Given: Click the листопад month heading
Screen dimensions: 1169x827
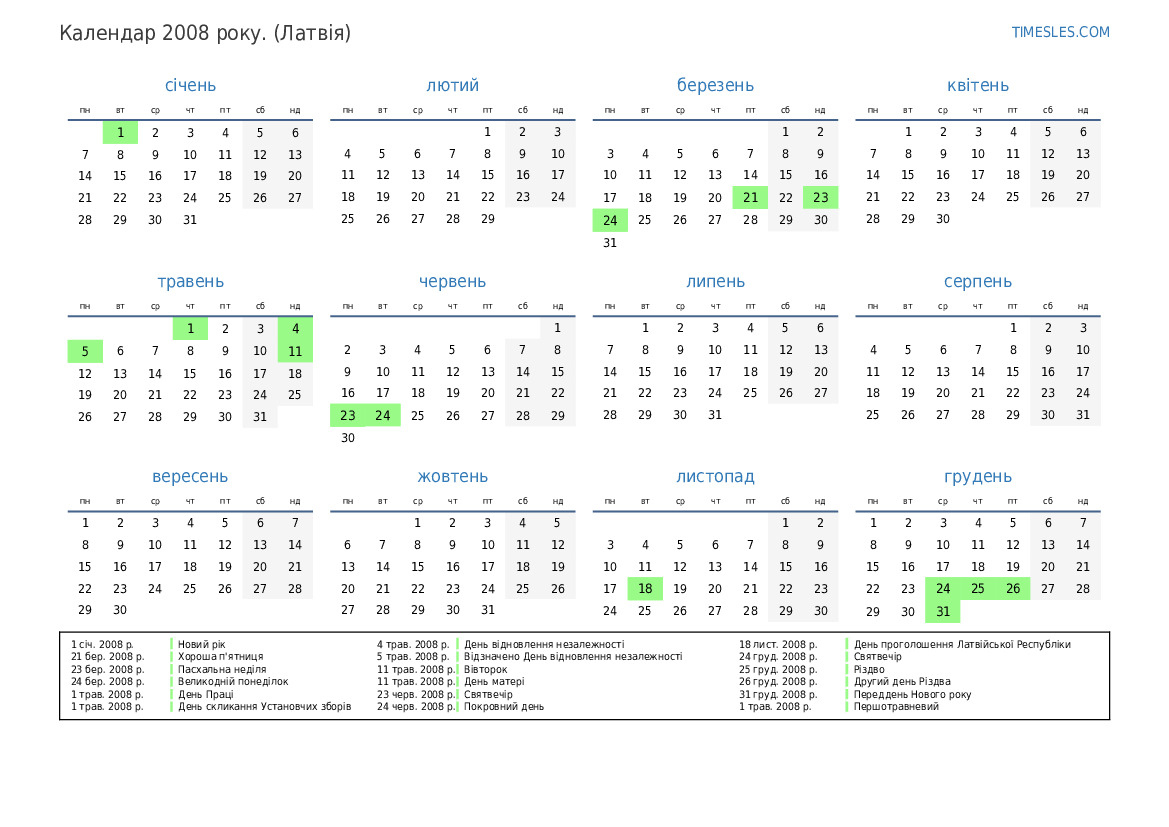Looking at the screenshot, I should click(715, 477).
